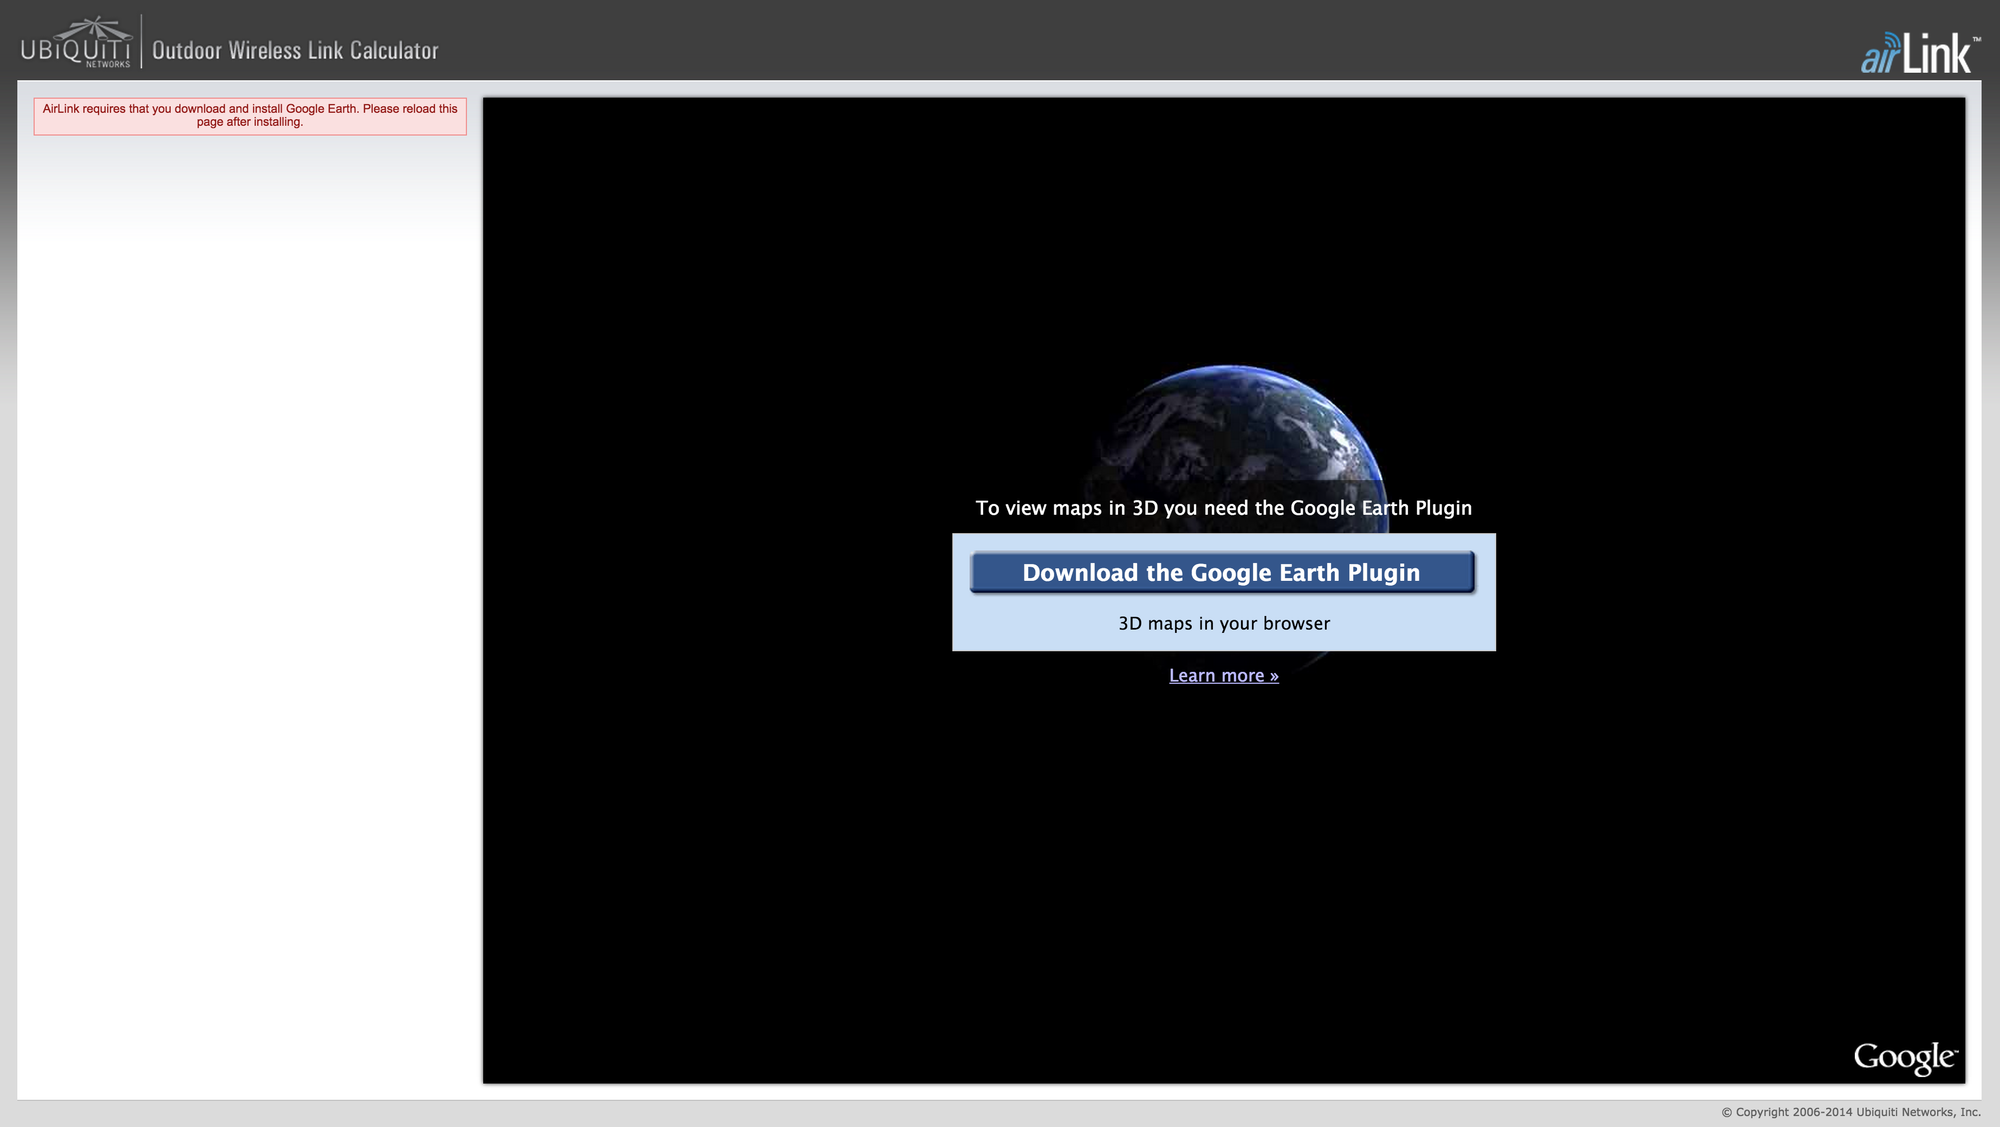Click the Ubiquiti copyright notice in footer

1850,1112
